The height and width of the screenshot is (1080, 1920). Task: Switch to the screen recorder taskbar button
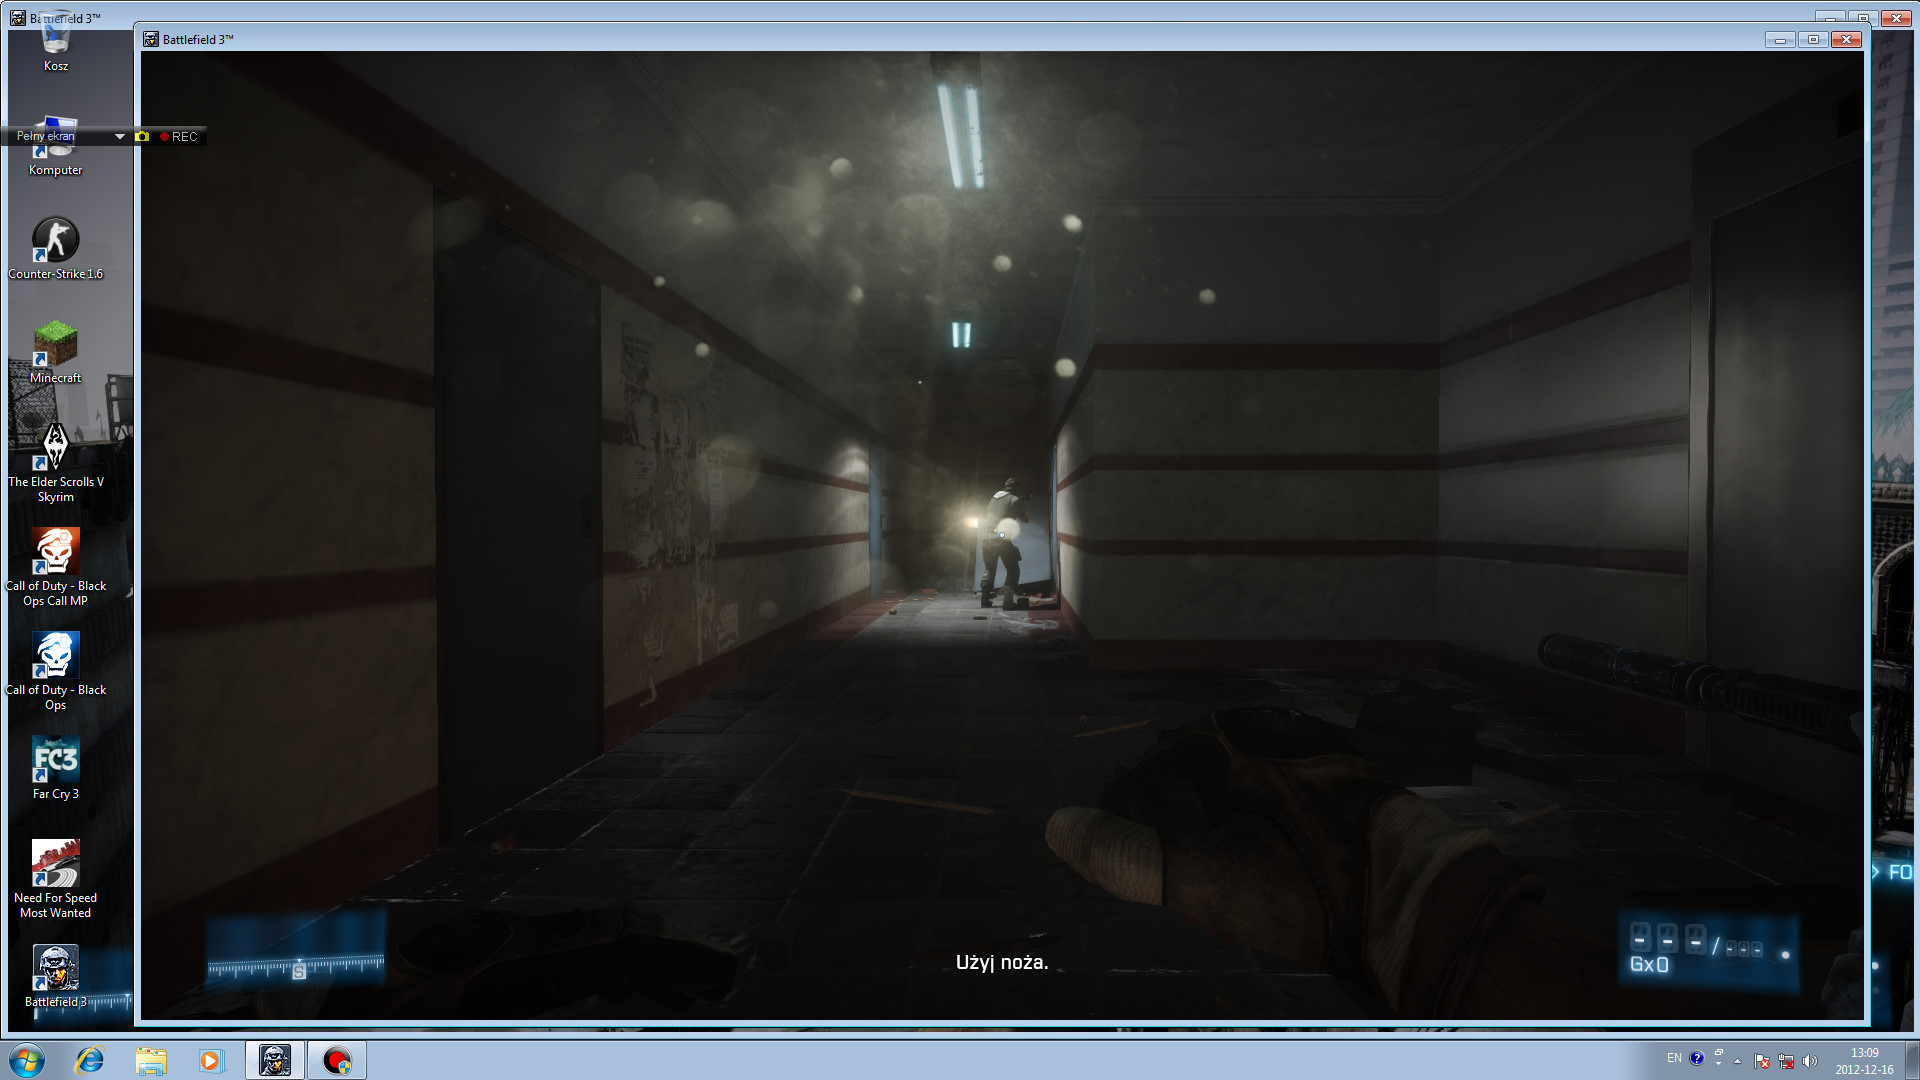(x=337, y=1060)
